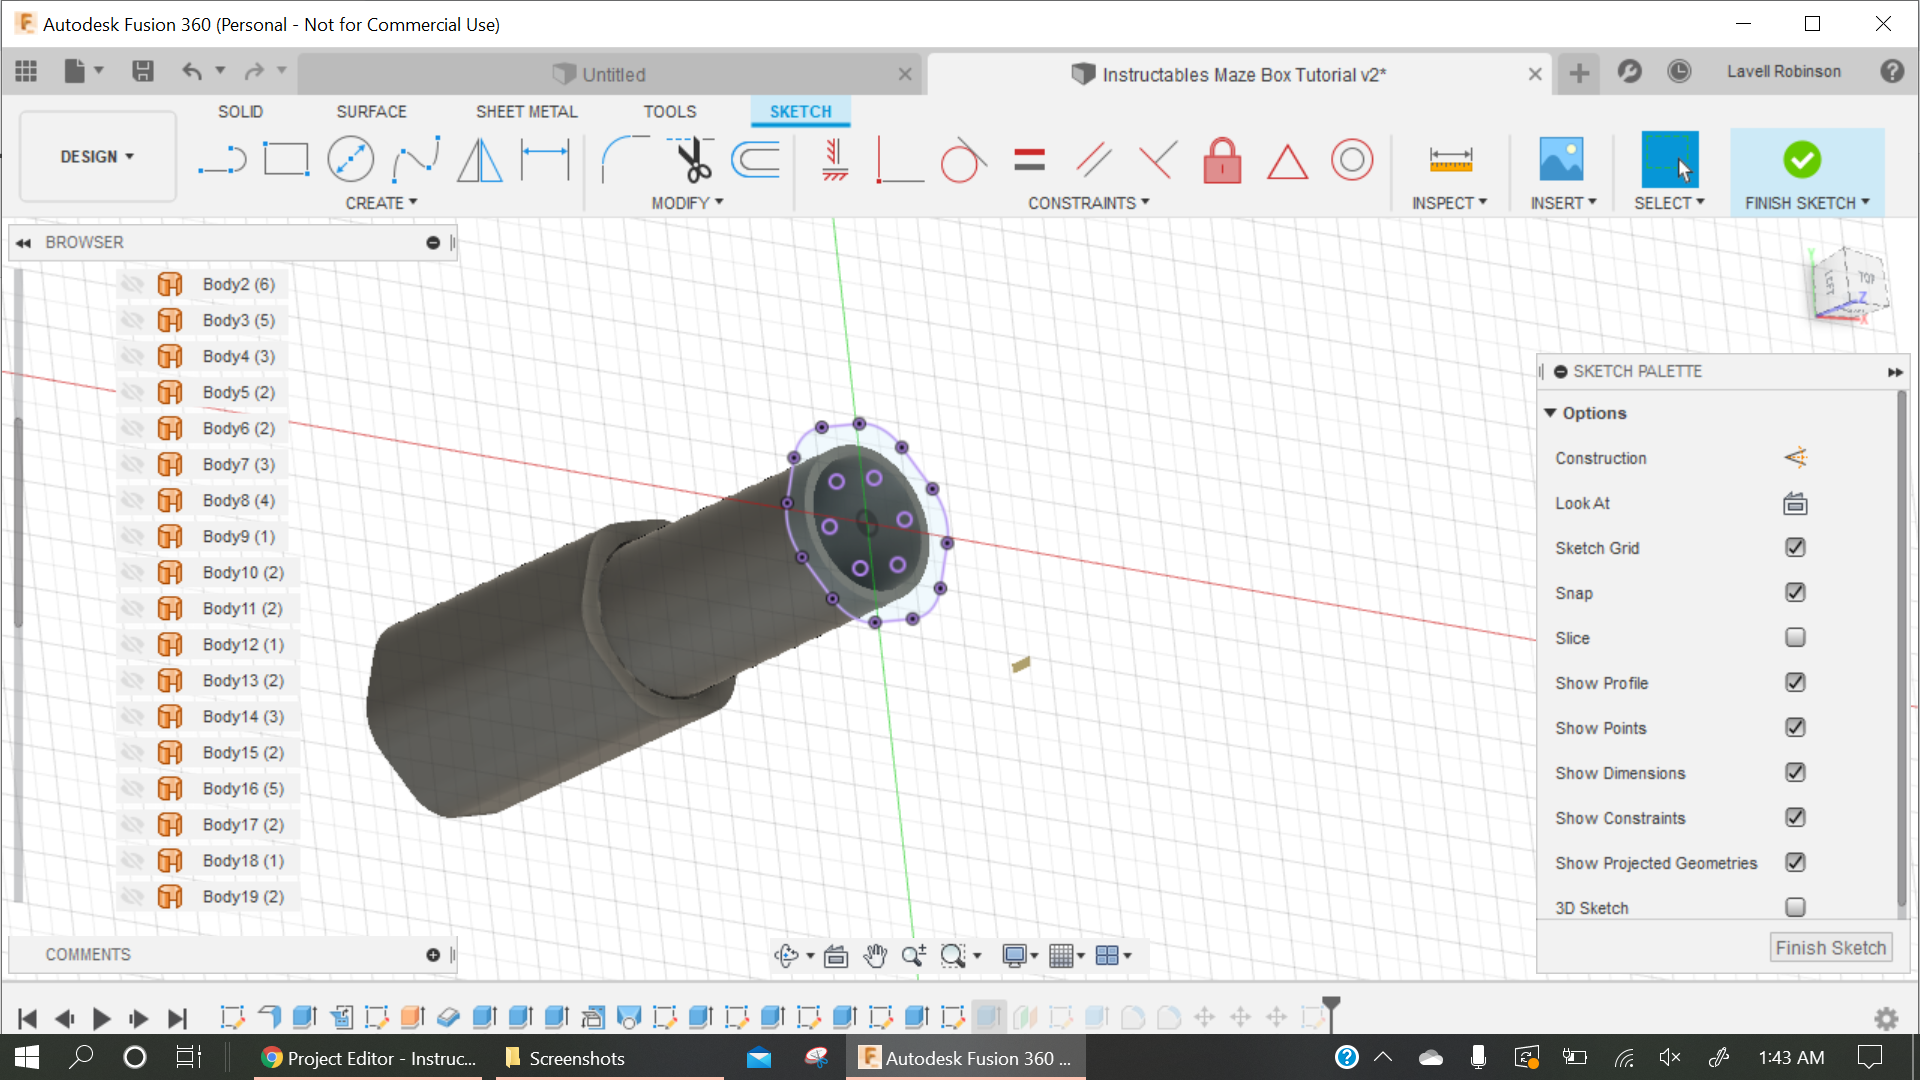Select the Sketch Dimension tool
The height and width of the screenshot is (1080, 1920).
[545, 160]
